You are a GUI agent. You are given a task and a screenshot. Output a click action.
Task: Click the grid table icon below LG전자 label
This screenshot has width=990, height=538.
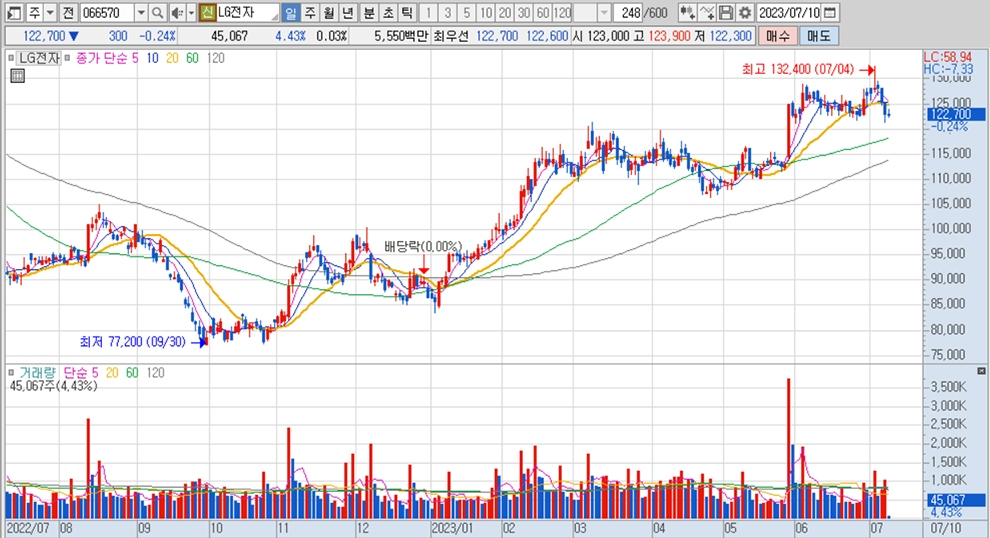16,74
